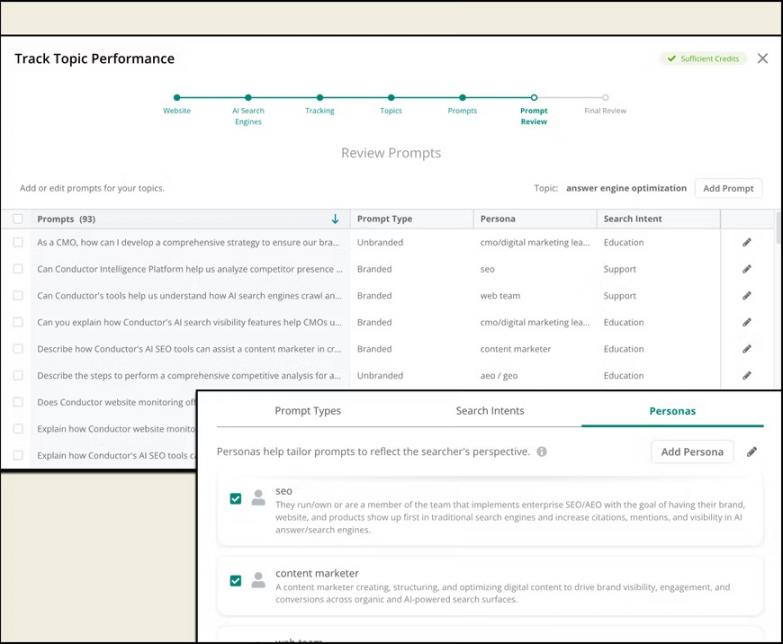Click the Add Persona button
Viewport: 783px width, 644px height.
click(692, 452)
